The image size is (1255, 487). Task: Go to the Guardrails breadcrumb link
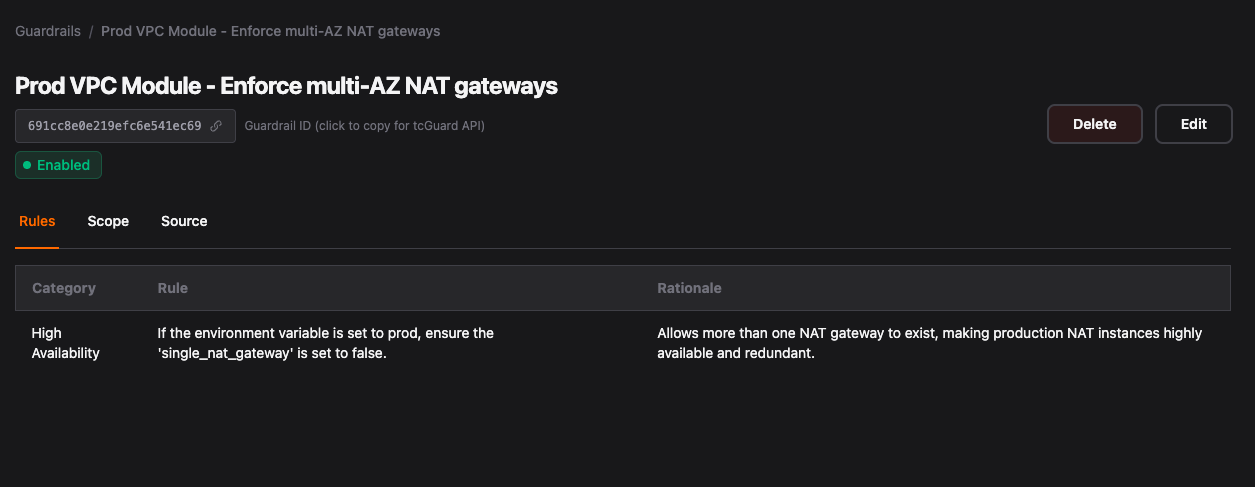(x=48, y=31)
